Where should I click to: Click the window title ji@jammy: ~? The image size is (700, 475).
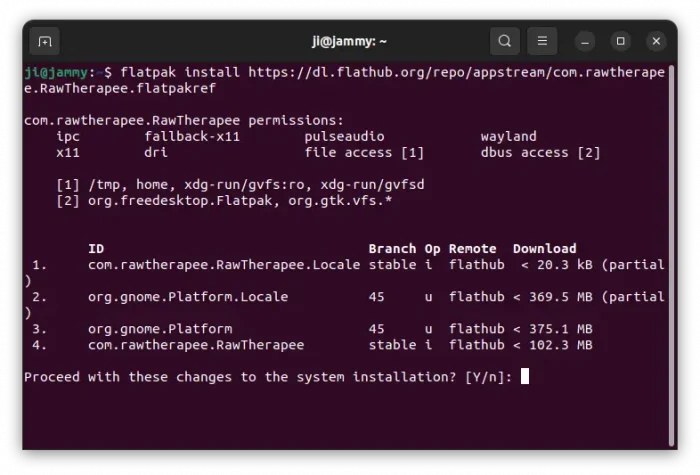pos(349,41)
